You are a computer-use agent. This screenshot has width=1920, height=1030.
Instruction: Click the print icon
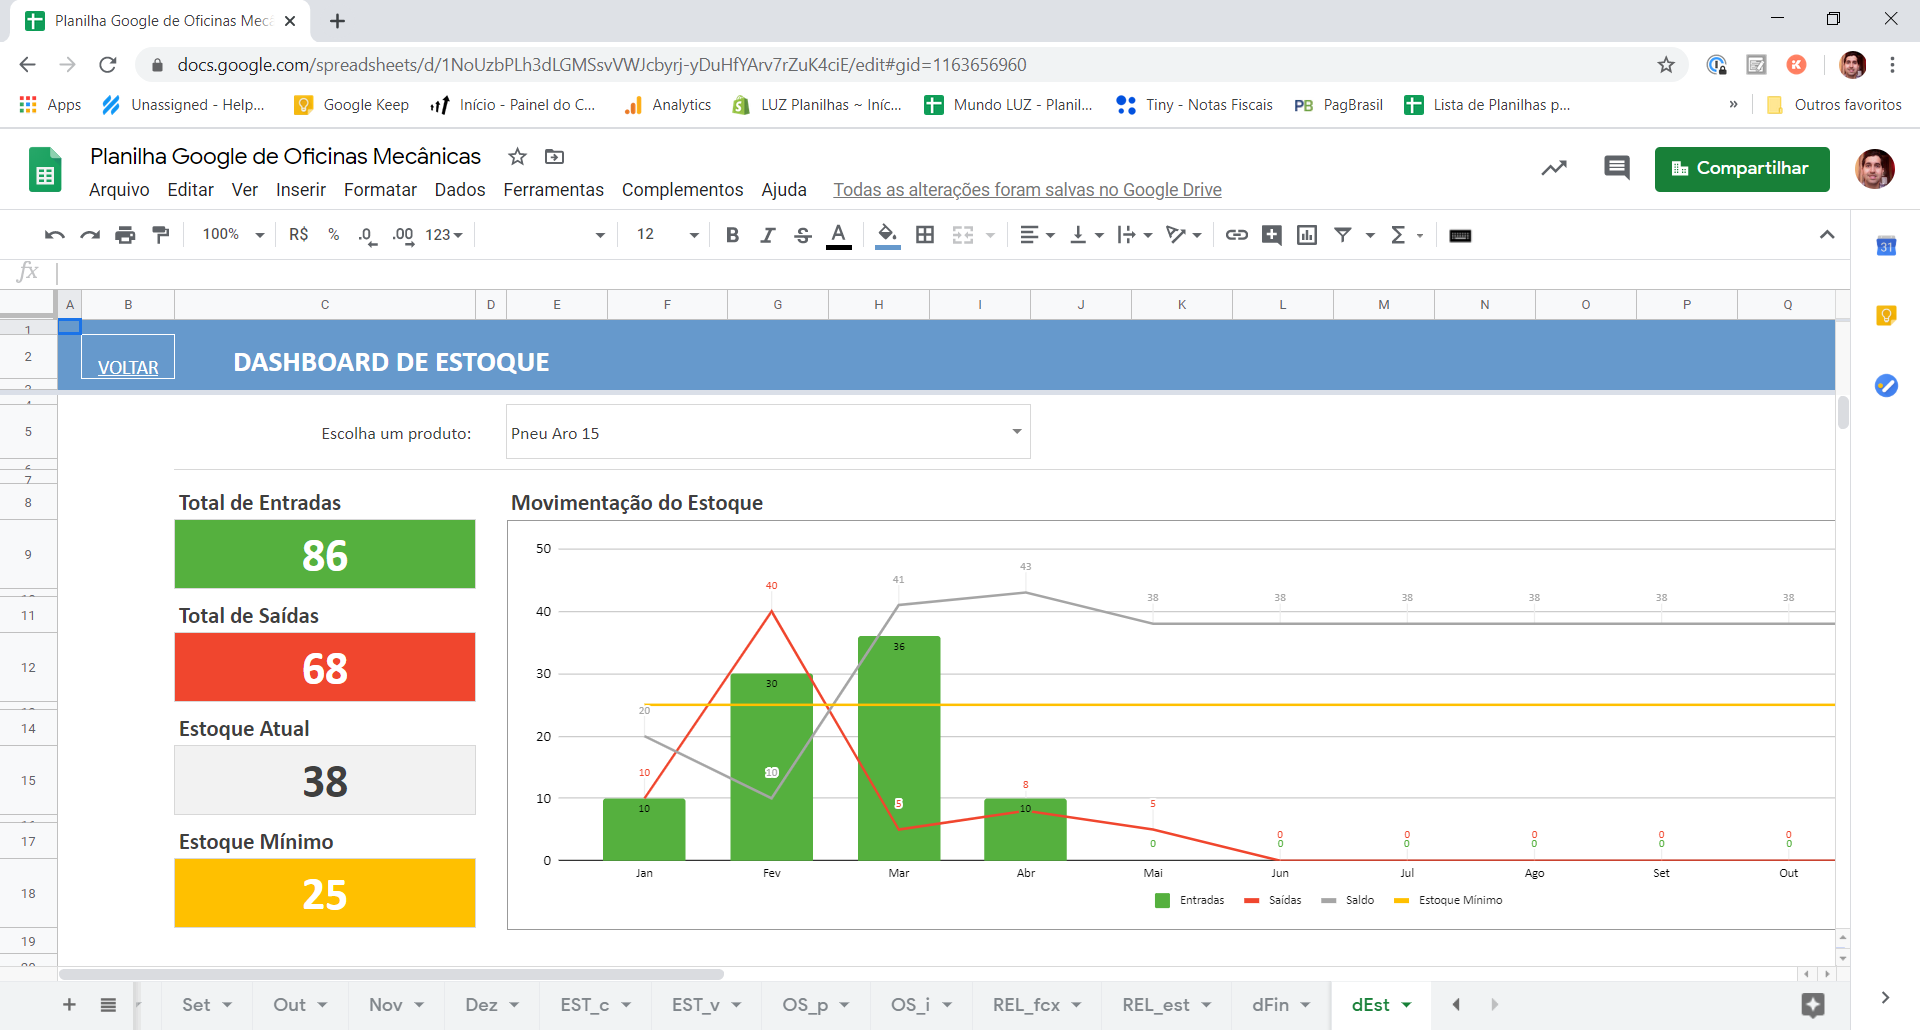[125, 235]
